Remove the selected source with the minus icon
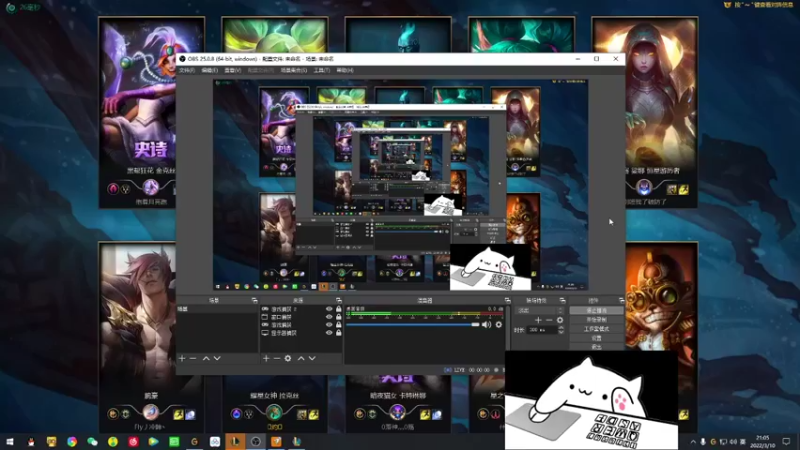Image resolution: width=800 pixels, height=450 pixels. (277, 359)
